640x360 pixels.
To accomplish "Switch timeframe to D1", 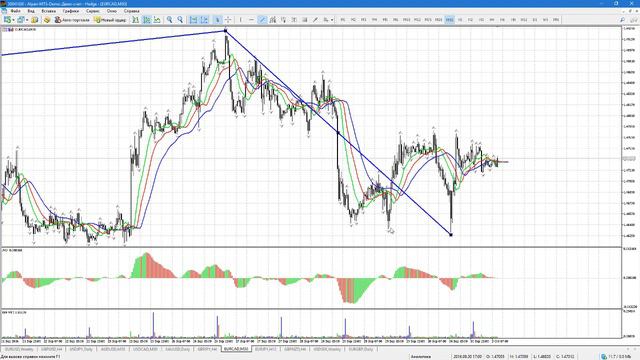I will pos(535,20).
